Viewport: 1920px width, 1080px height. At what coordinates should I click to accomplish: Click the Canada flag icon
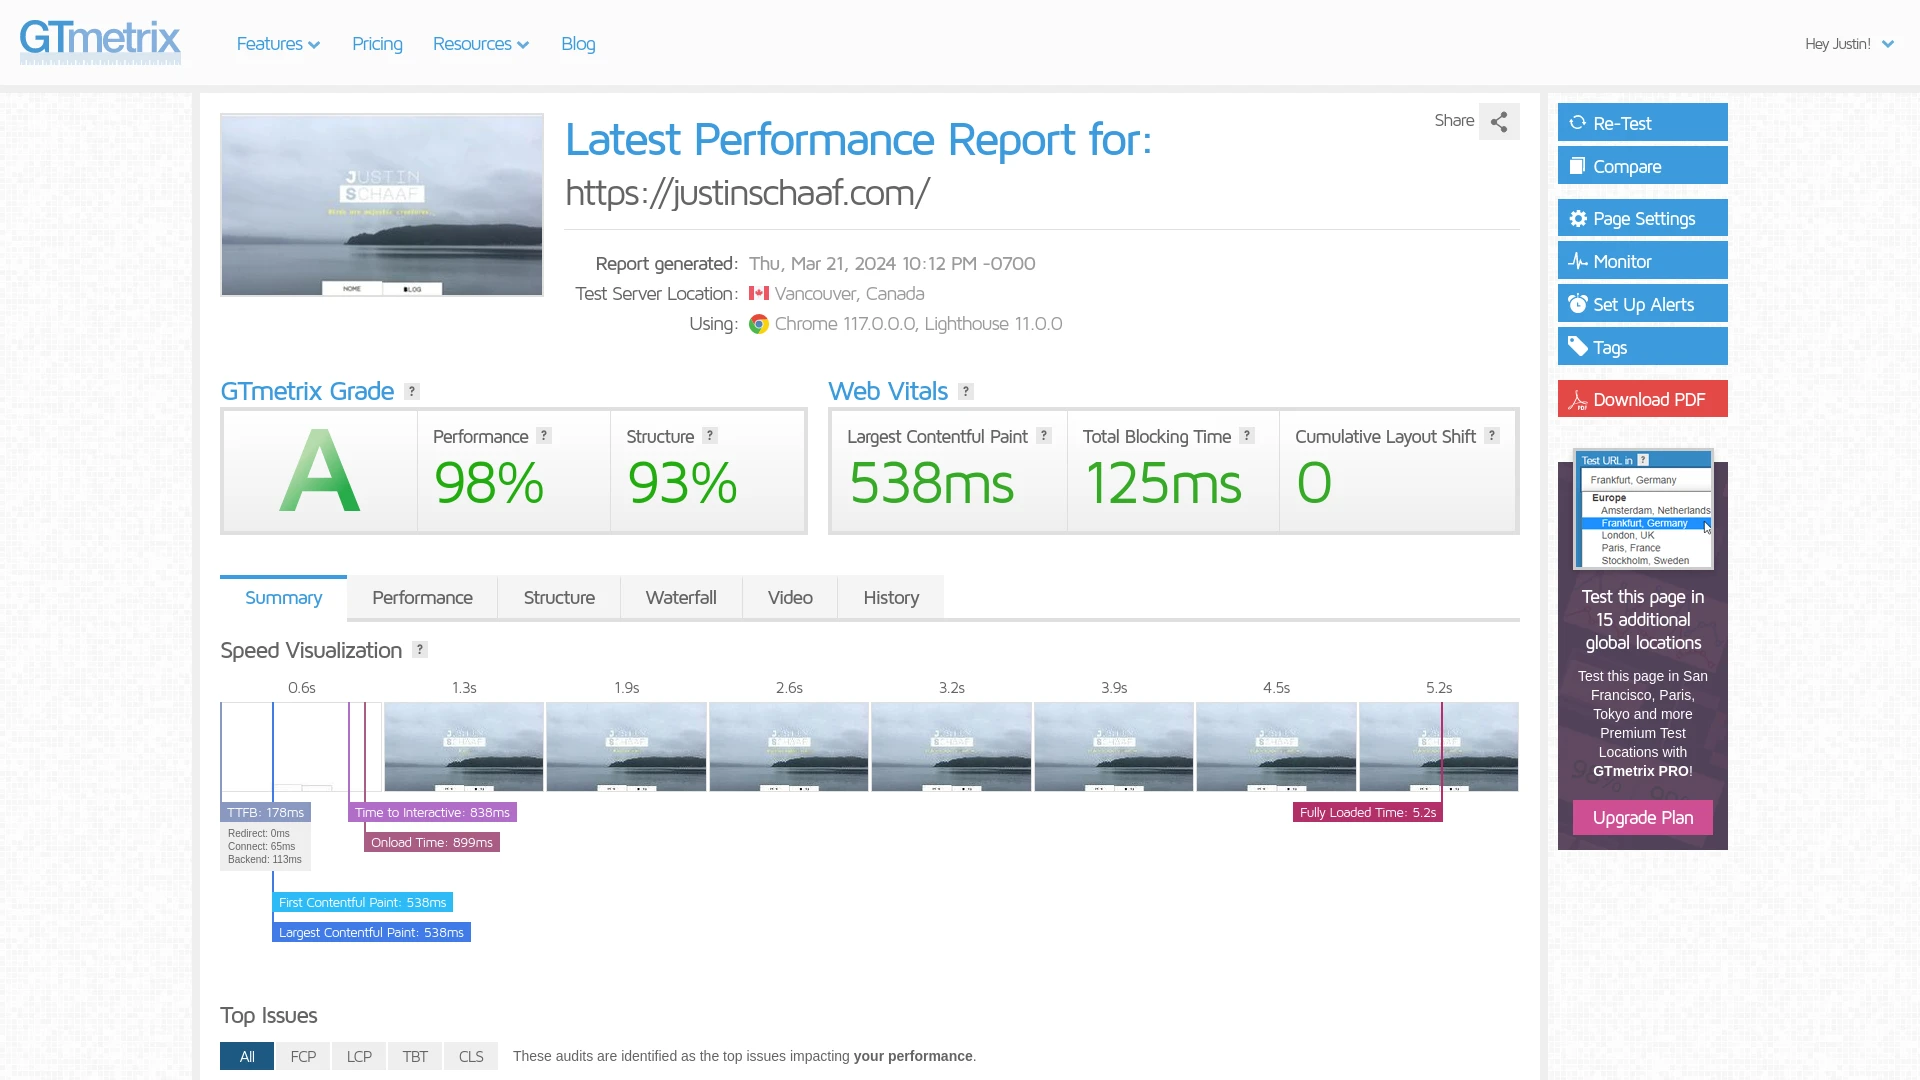coord(759,294)
